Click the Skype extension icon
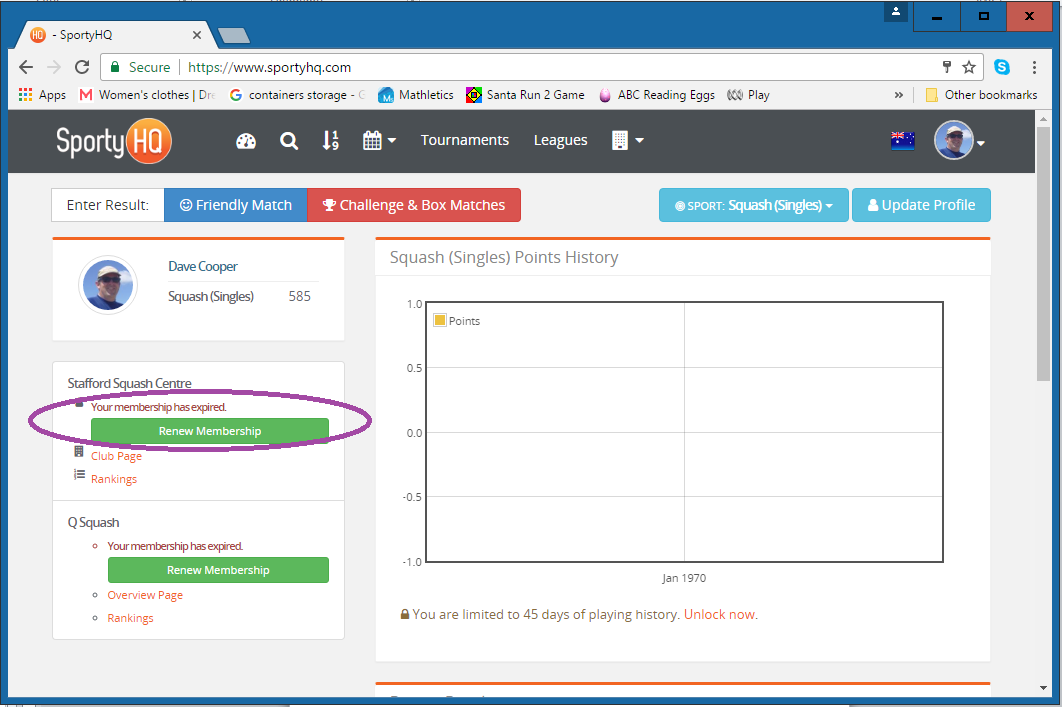The width and height of the screenshot is (1062, 707). (1001, 67)
